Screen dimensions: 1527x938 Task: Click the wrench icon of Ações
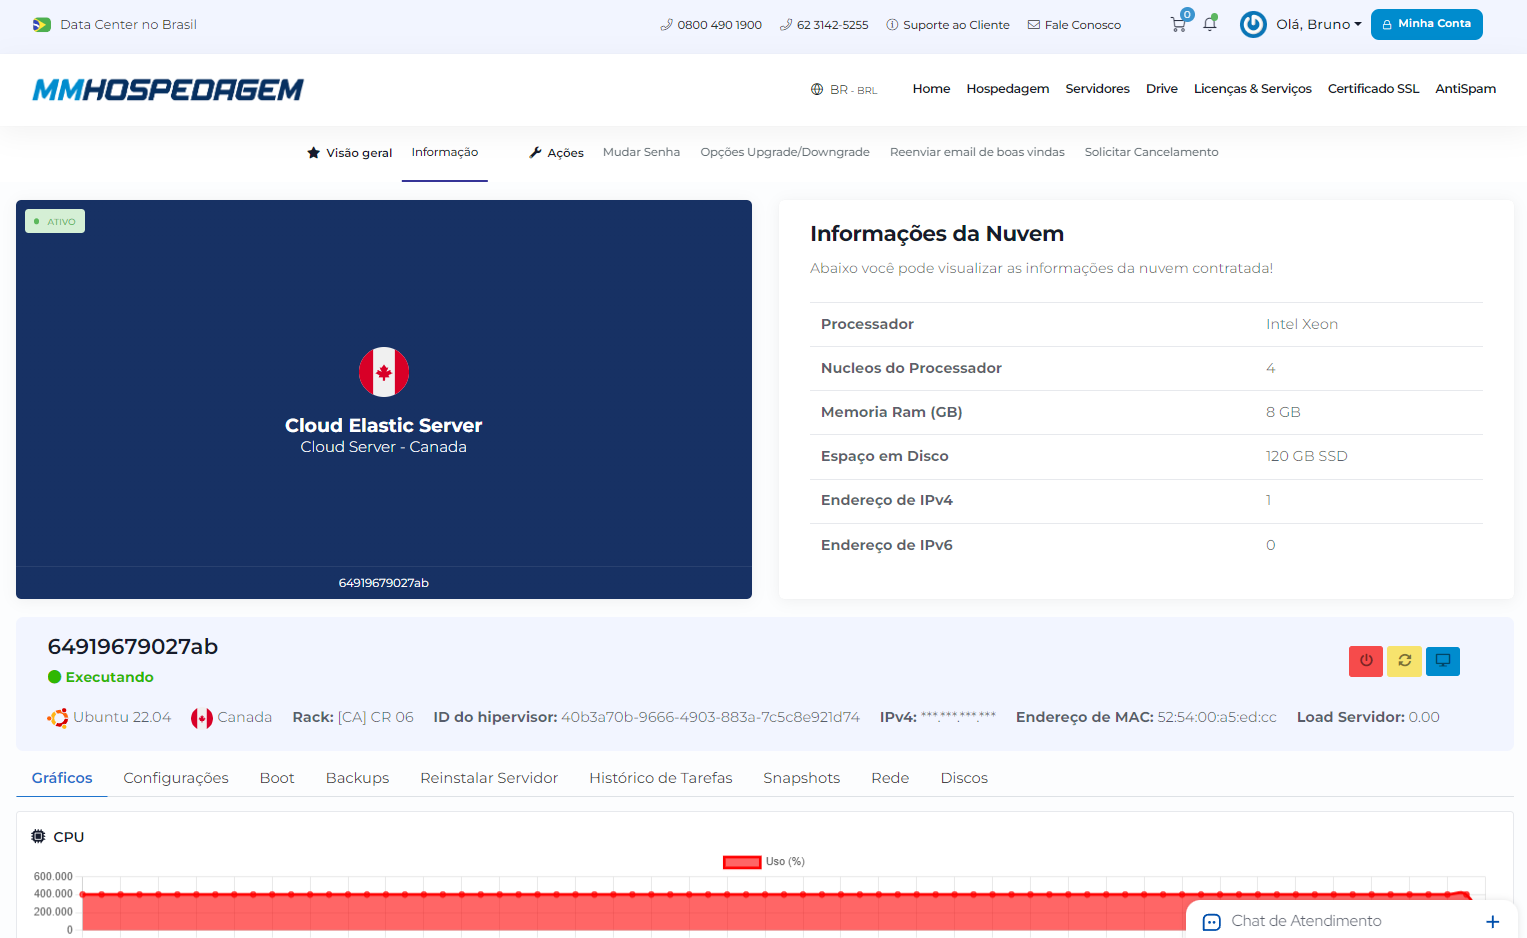tap(535, 153)
